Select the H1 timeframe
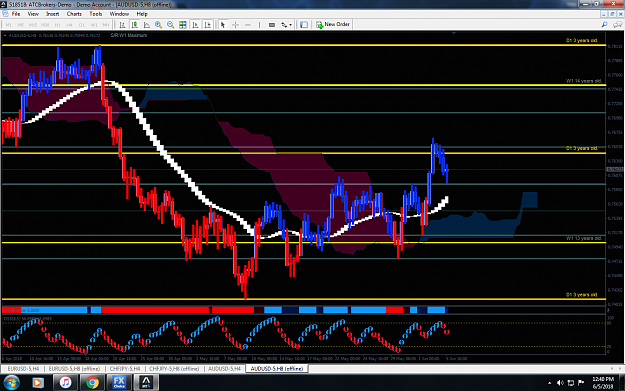This screenshot has height=391, width=625. coord(57,25)
